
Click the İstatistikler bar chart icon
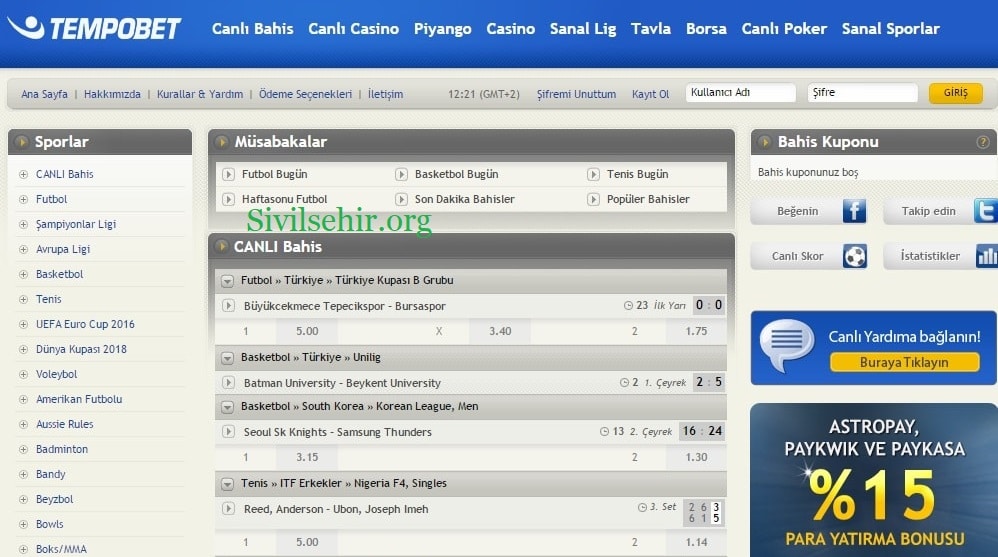(987, 256)
